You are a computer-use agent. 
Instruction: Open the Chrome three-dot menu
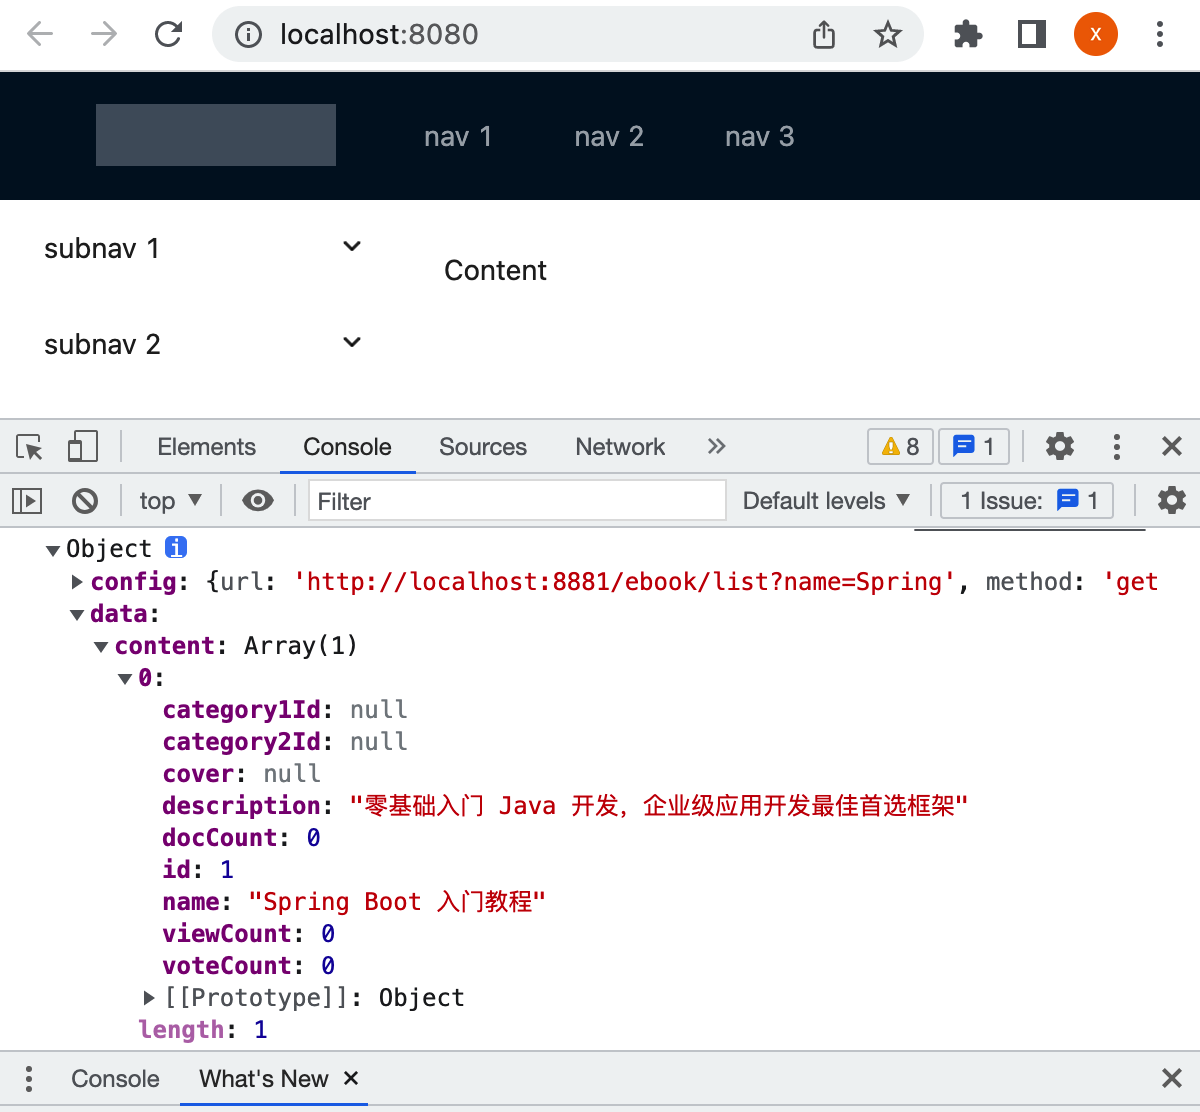pyautogui.click(x=1160, y=35)
